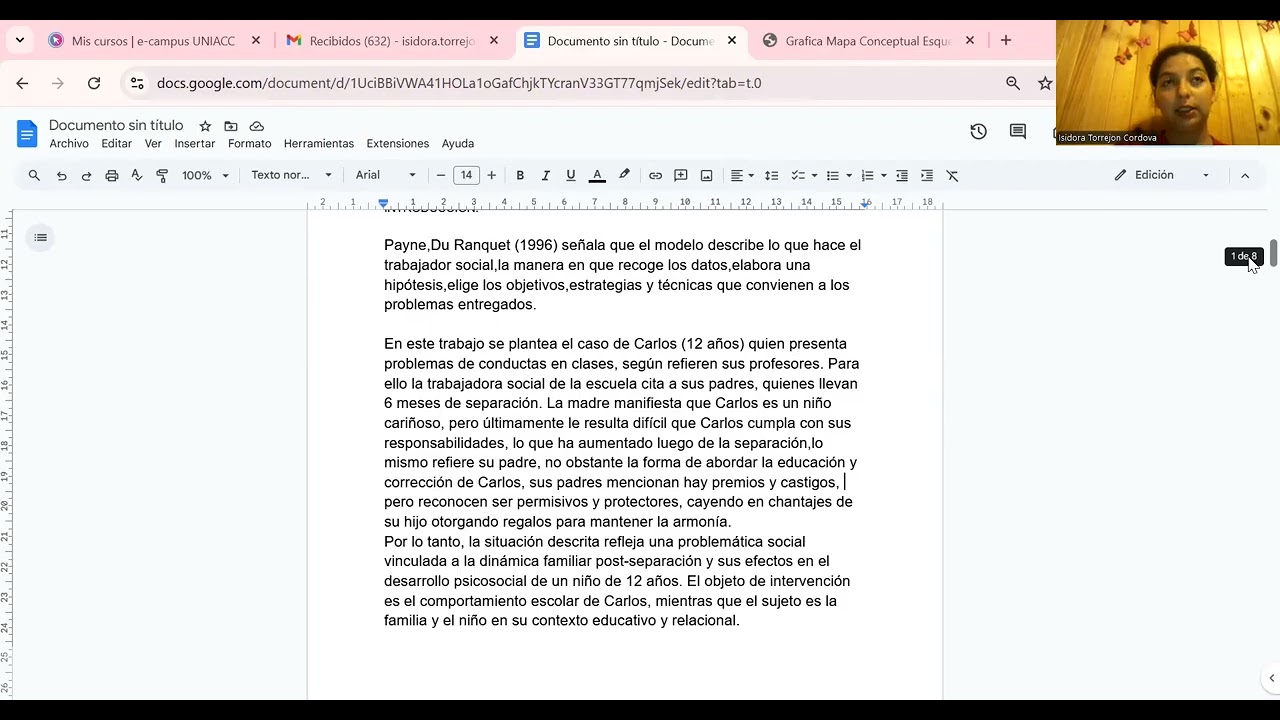Show the side panel arrow
Screen dimensions: 1280x720
point(1271,678)
